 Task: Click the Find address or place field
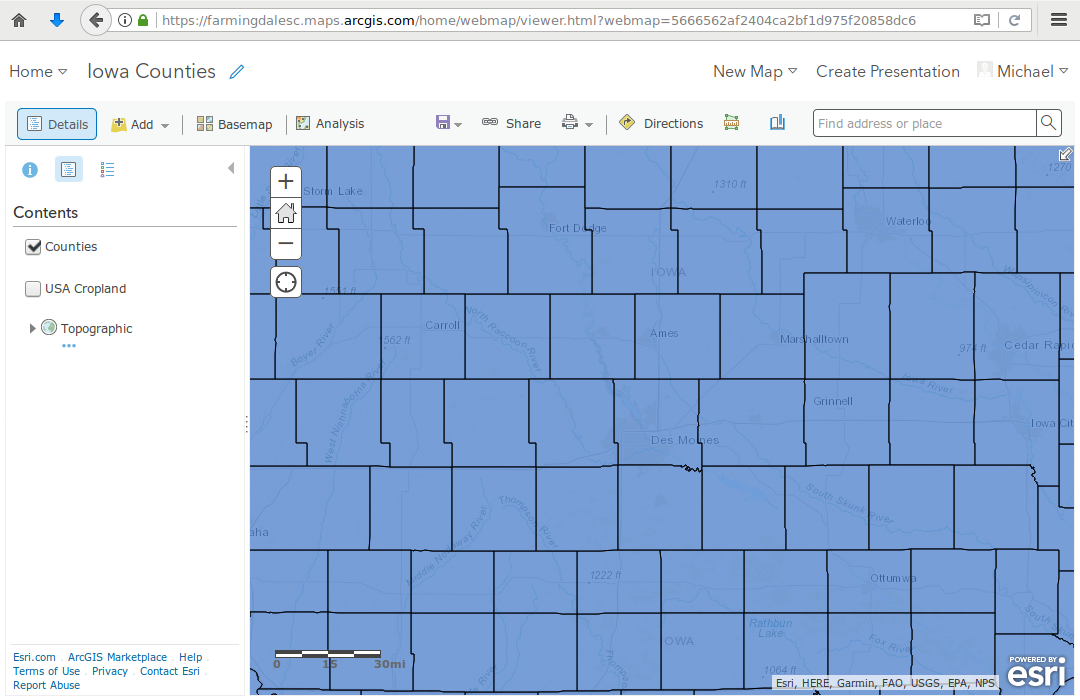(x=924, y=123)
